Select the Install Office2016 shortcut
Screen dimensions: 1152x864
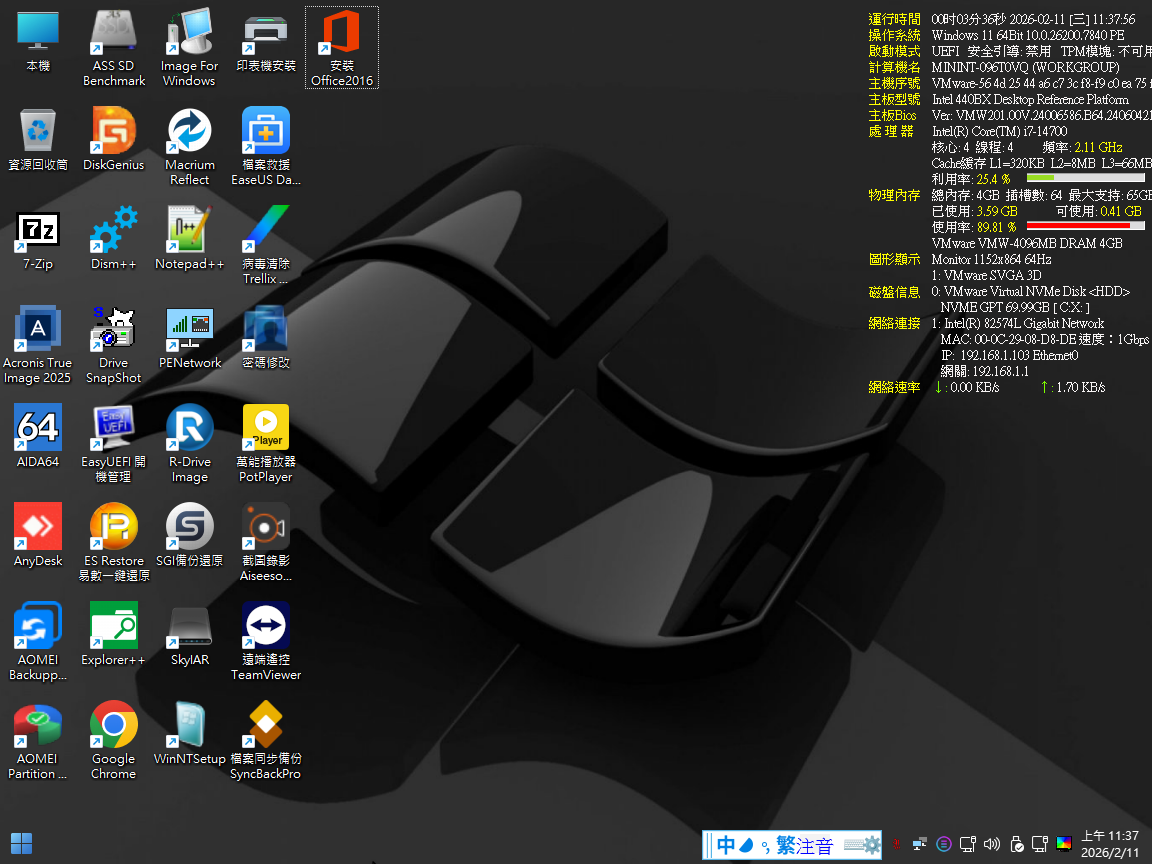coord(341,34)
